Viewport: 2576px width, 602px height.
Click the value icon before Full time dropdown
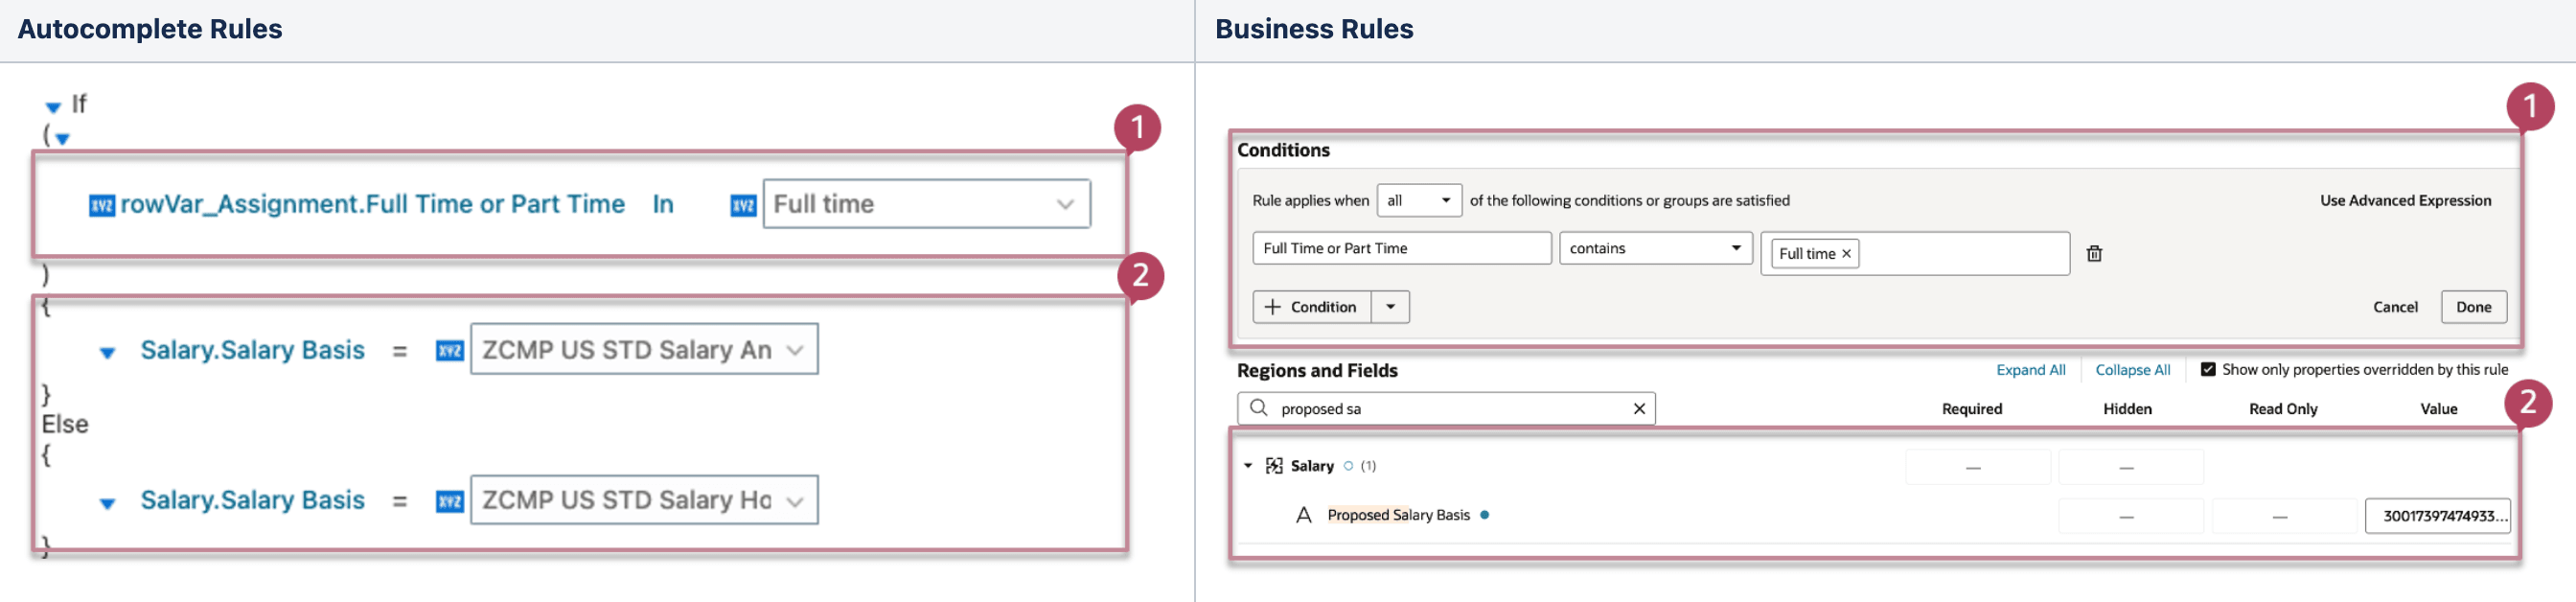coord(743,205)
